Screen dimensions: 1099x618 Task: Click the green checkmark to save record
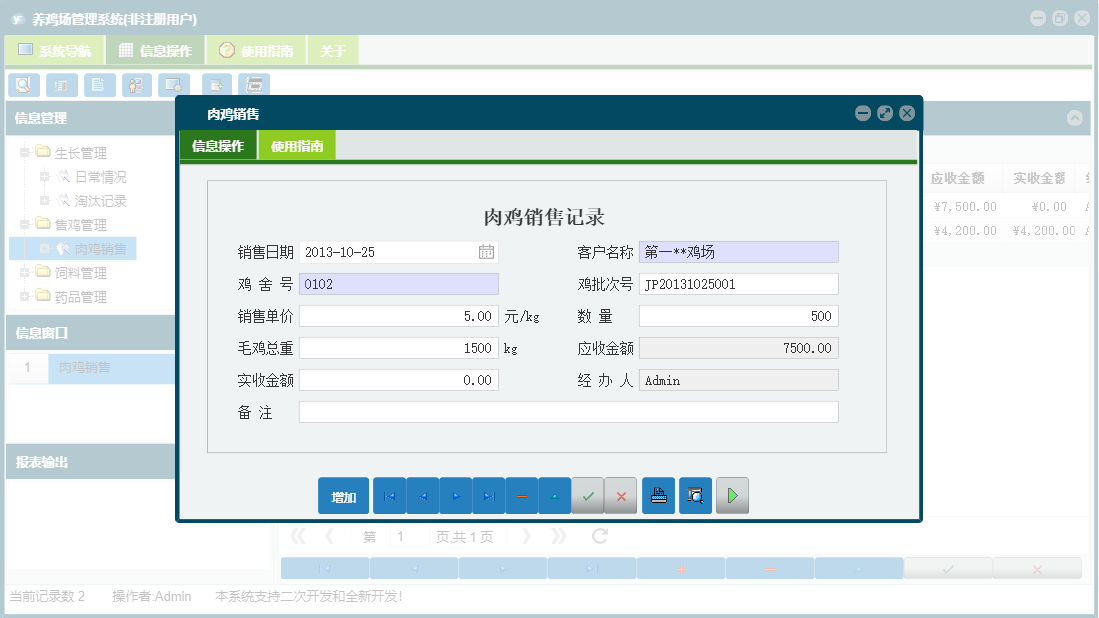pyautogui.click(x=587, y=496)
